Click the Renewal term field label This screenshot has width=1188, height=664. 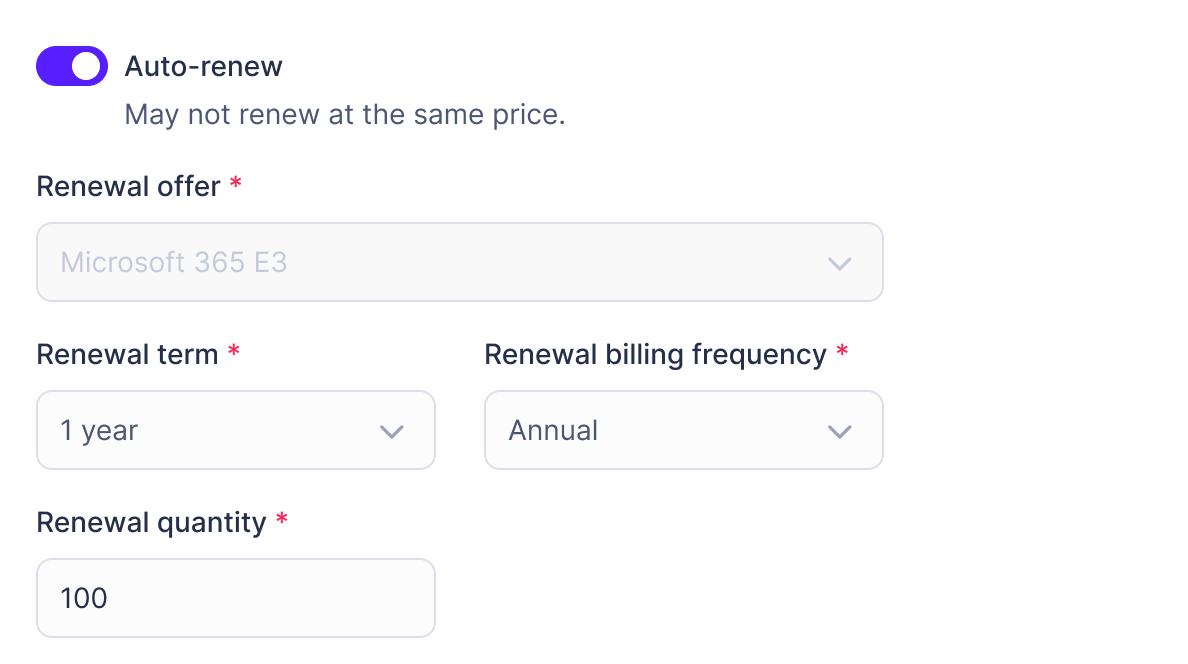click(x=127, y=354)
